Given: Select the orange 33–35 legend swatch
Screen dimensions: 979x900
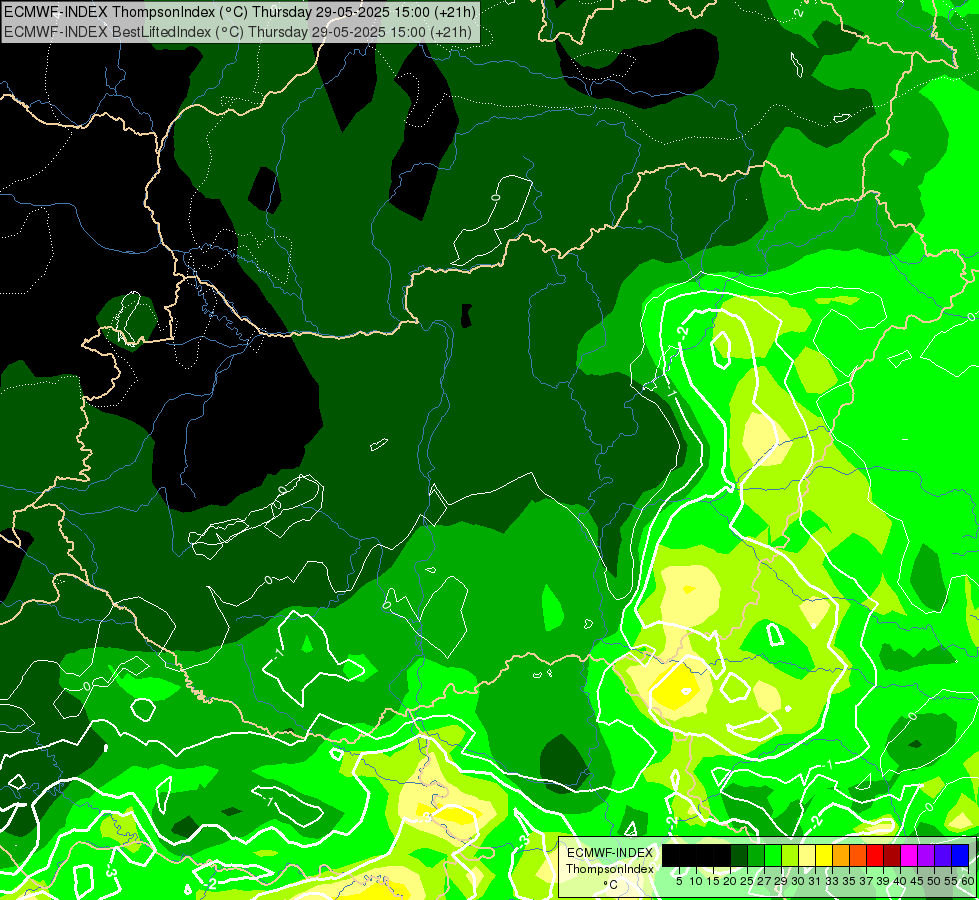Looking at the screenshot, I should tap(841, 855).
